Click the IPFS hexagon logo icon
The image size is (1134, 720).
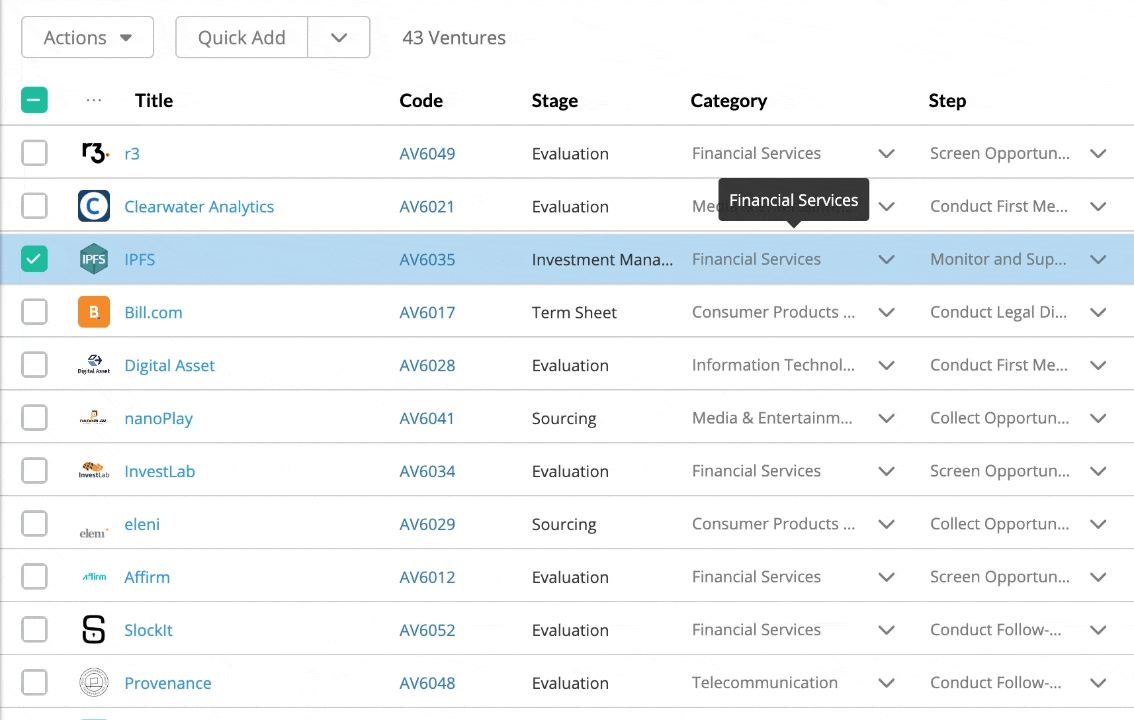94,259
